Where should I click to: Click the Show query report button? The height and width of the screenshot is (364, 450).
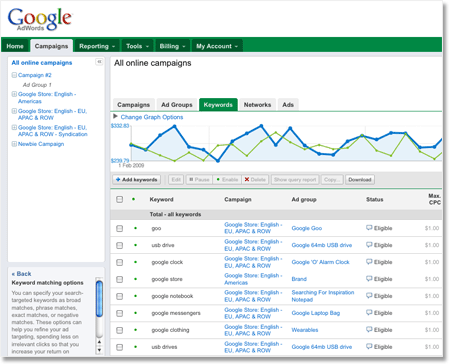coord(295,180)
